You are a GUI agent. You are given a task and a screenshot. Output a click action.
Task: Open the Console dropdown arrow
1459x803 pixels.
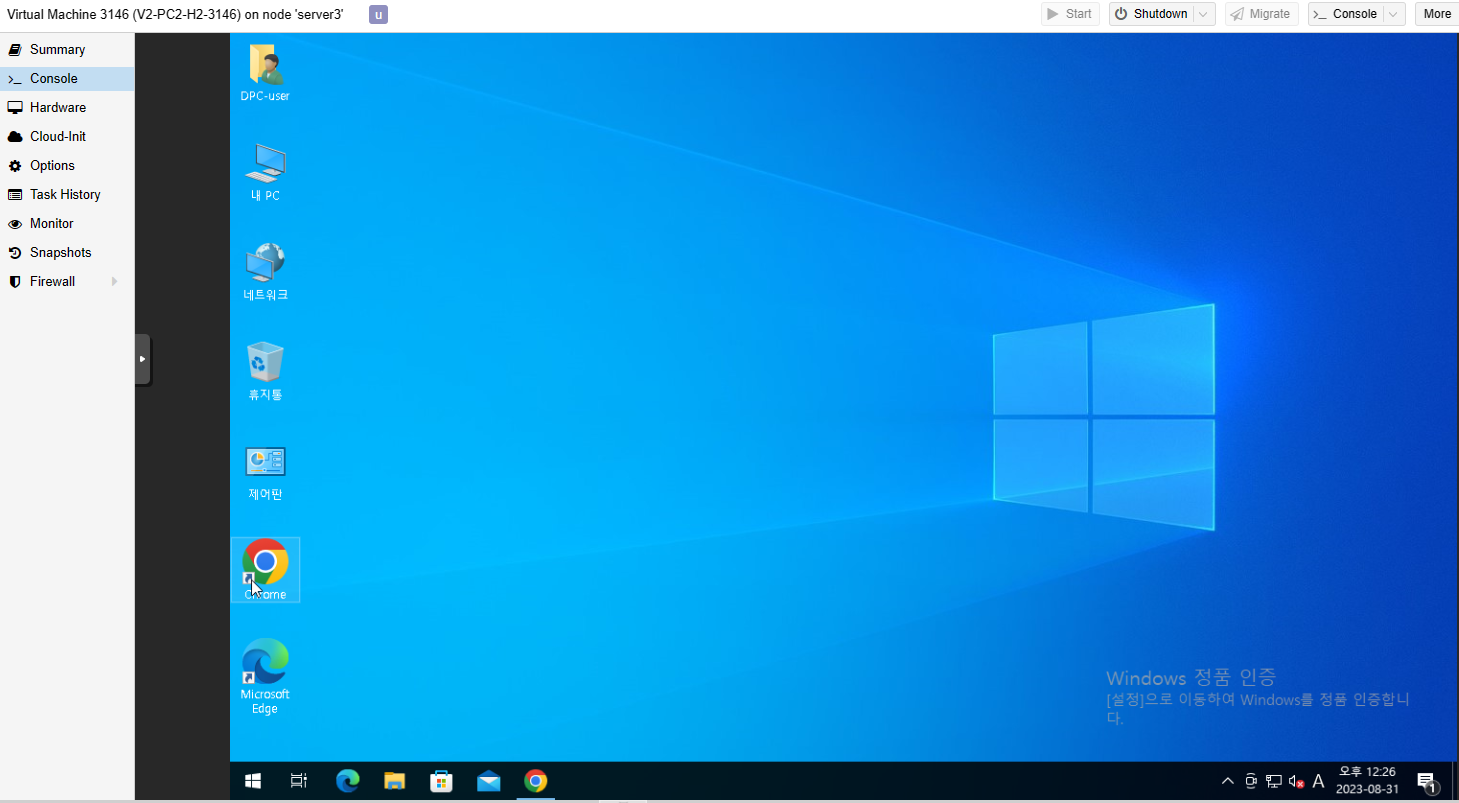coord(1394,14)
